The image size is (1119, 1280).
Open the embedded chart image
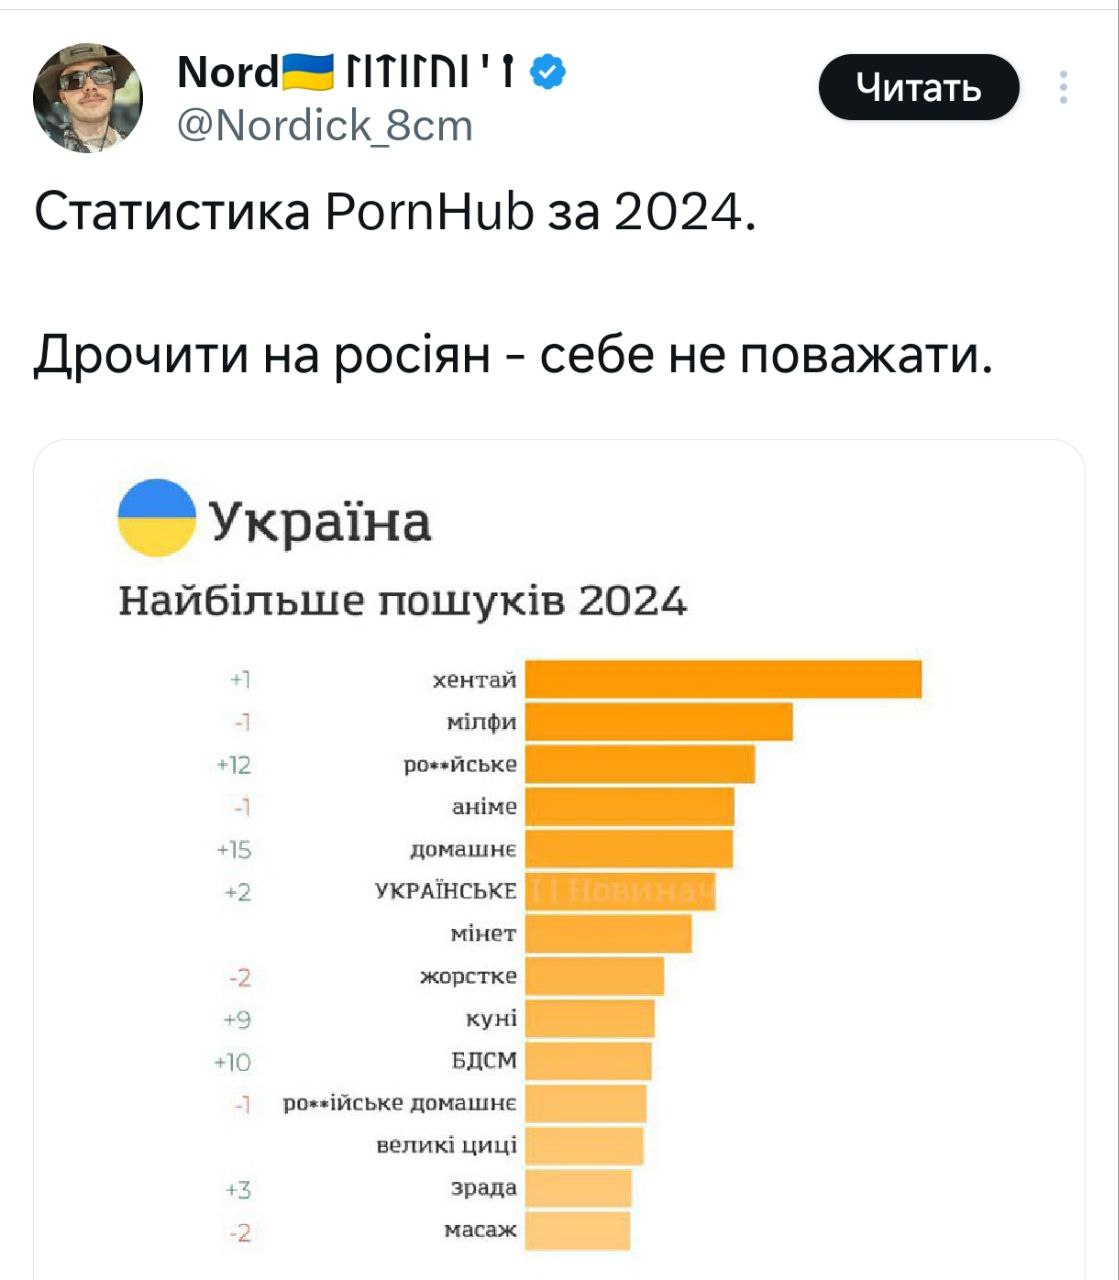pyautogui.click(x=559, y=860)
